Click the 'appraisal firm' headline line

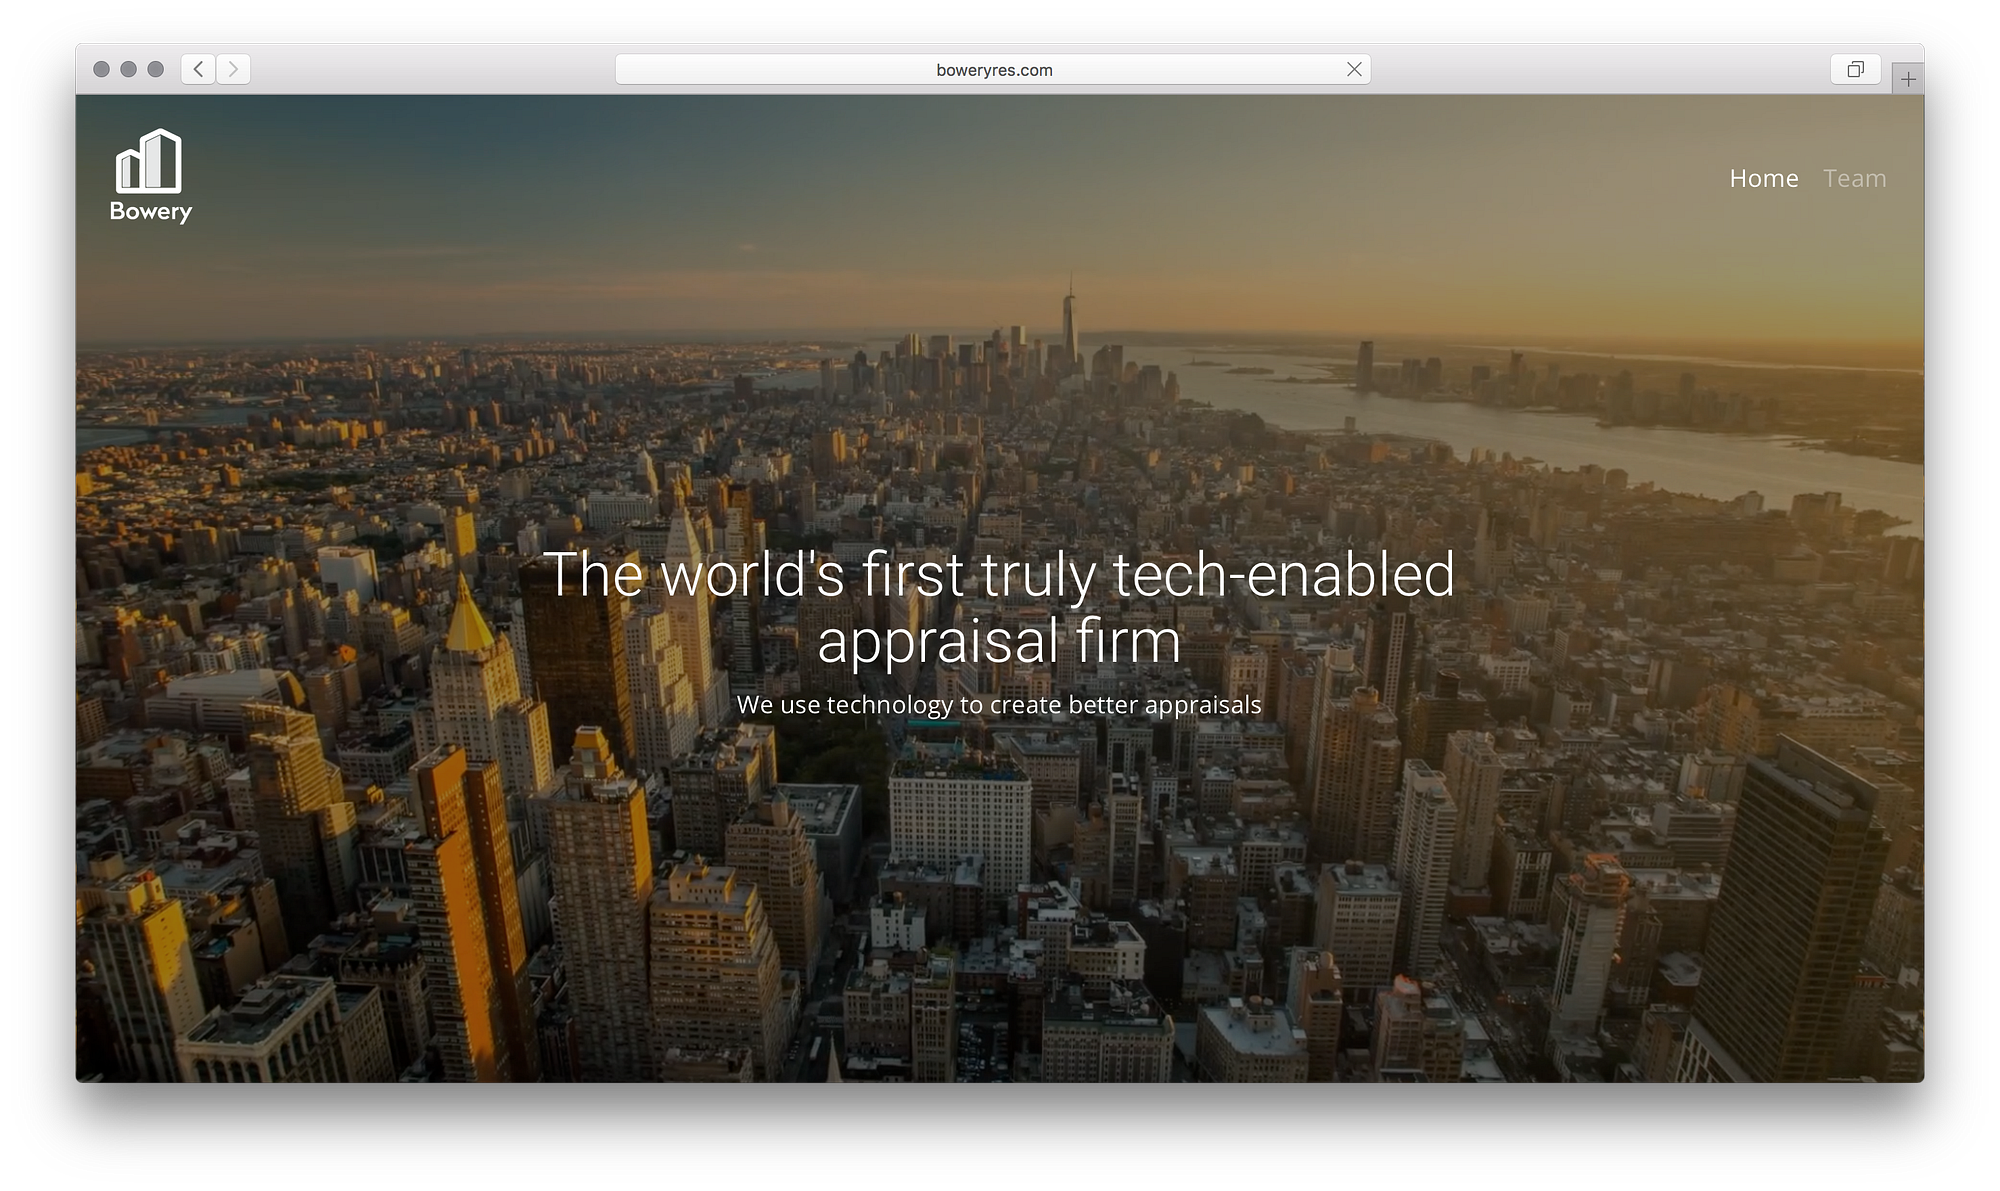coord(998,641)
